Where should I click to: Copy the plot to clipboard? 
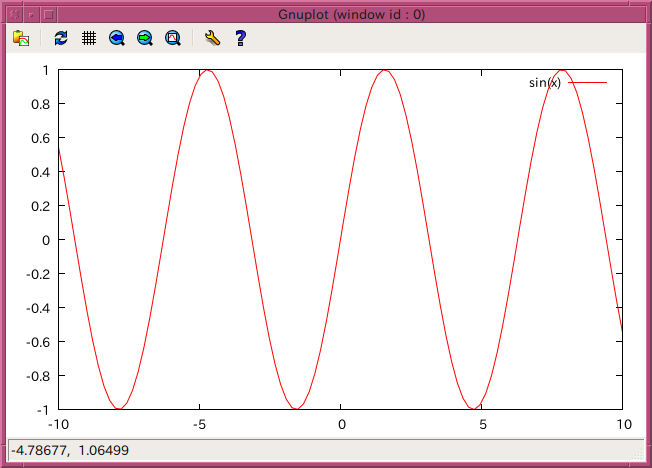point(21,38)
